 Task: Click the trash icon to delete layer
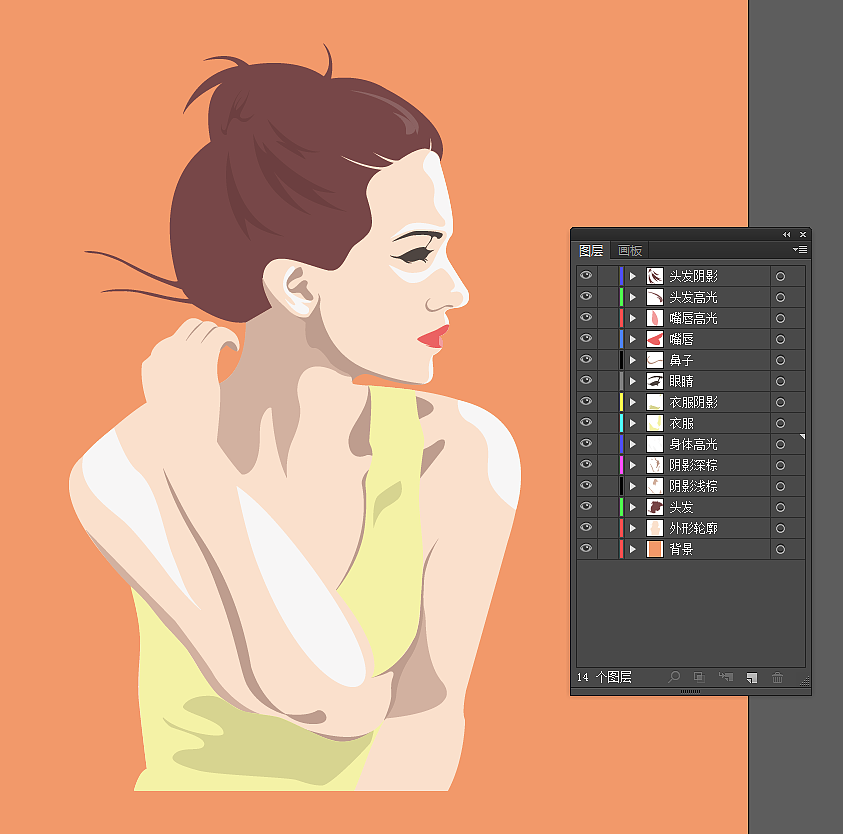777,678
